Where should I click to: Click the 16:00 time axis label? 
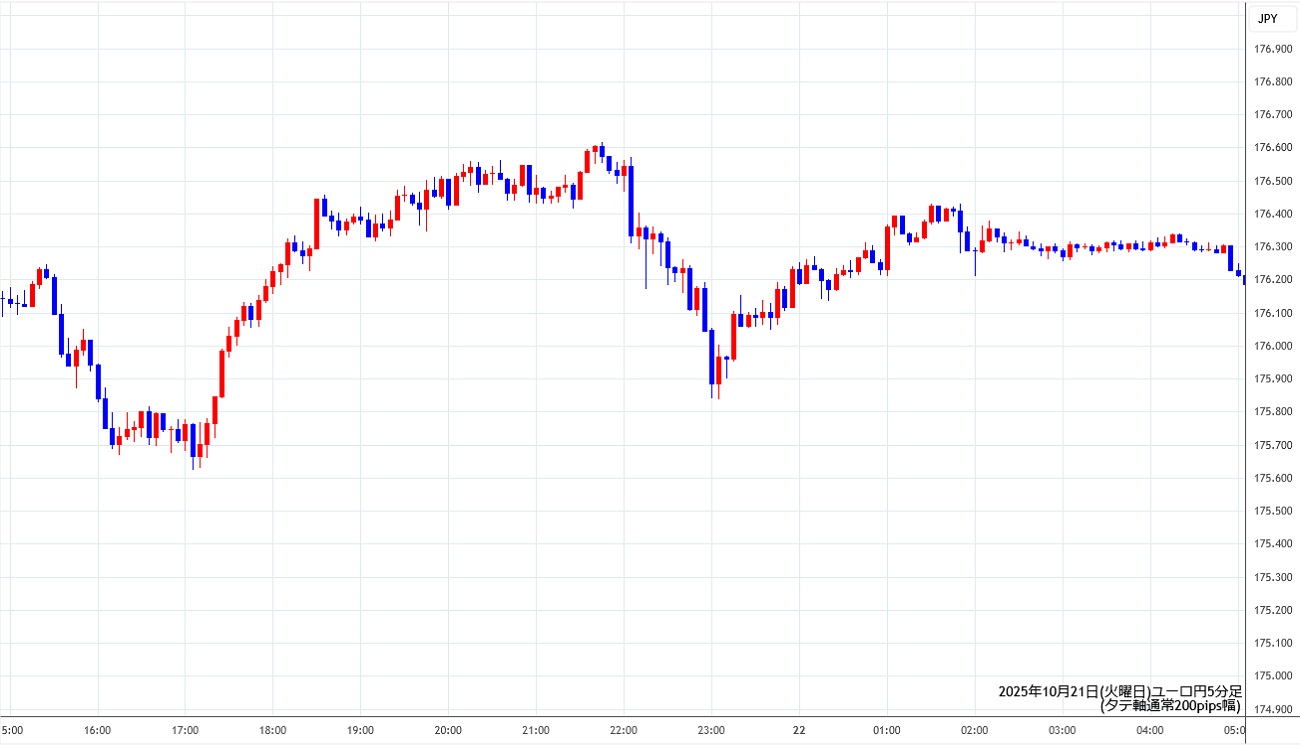pos(97,730)
